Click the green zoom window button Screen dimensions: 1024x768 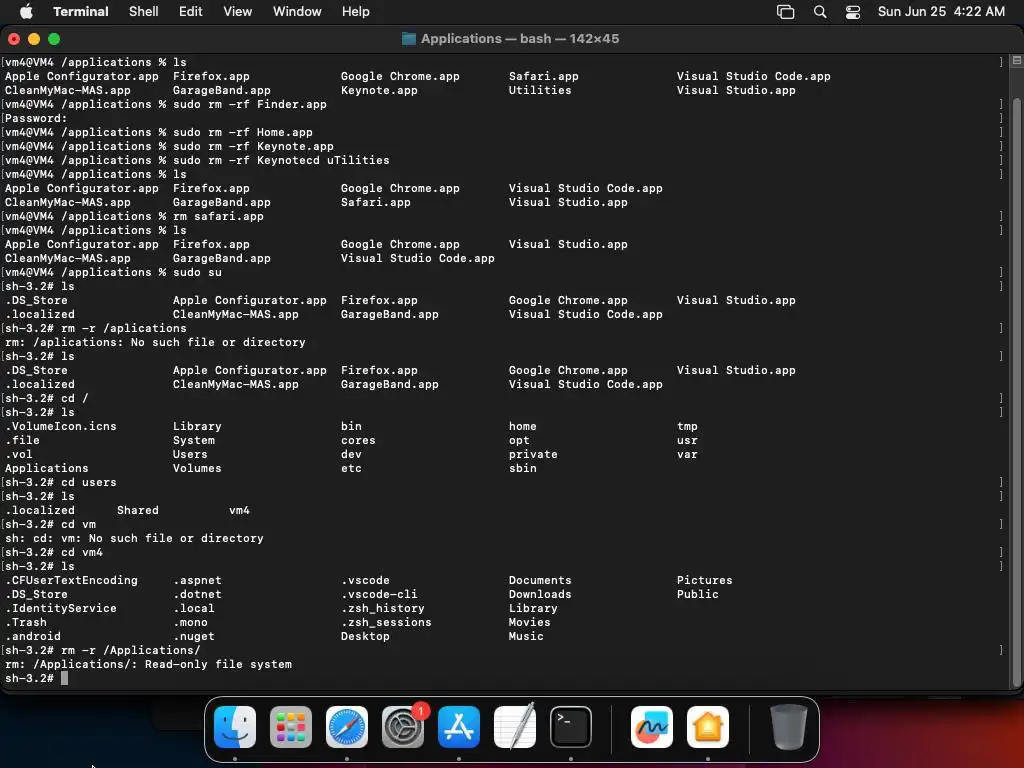54,39
